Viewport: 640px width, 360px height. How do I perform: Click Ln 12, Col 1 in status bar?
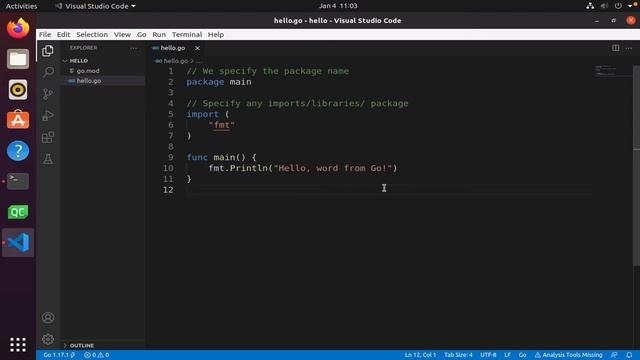[420, 355]
